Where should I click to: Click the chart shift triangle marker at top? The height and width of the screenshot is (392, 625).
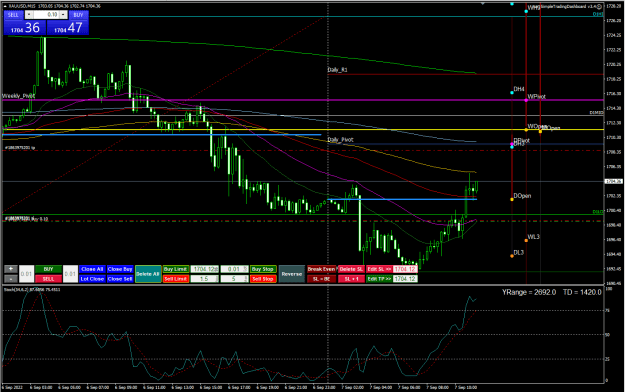pos(483,4)
